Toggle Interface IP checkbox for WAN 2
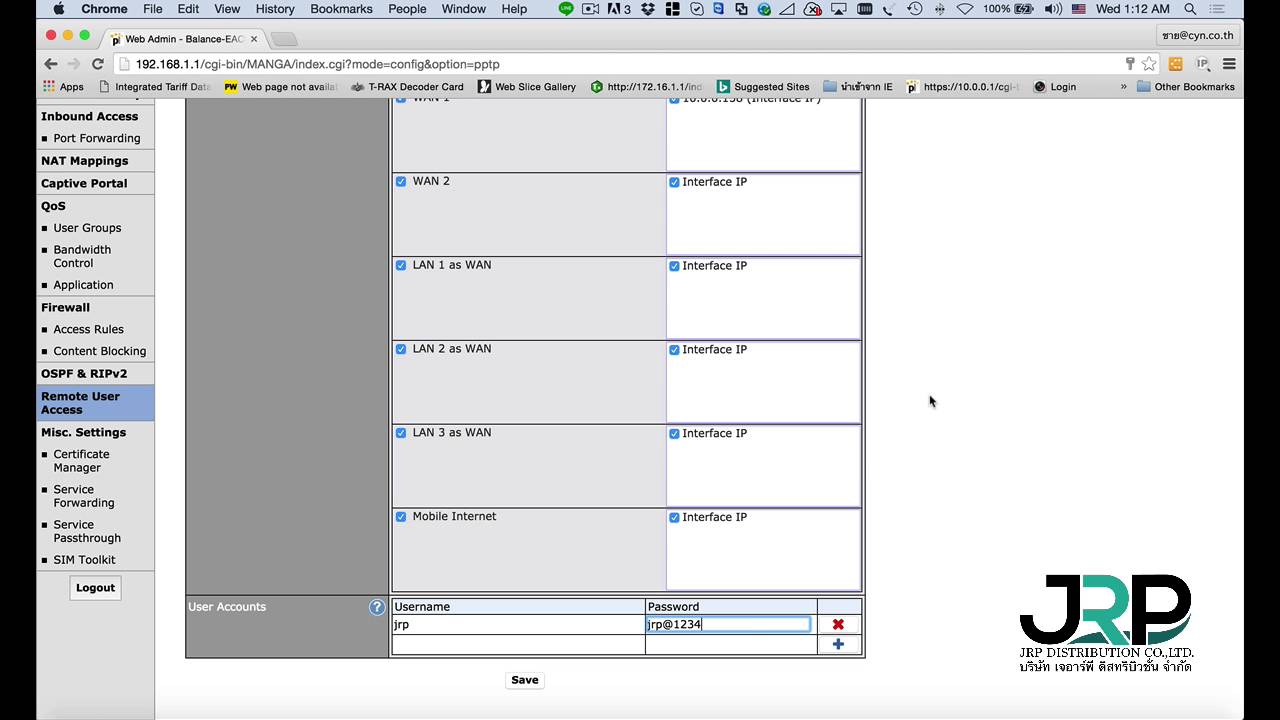This screenshot has height=720, width=1280. point(674,182)
